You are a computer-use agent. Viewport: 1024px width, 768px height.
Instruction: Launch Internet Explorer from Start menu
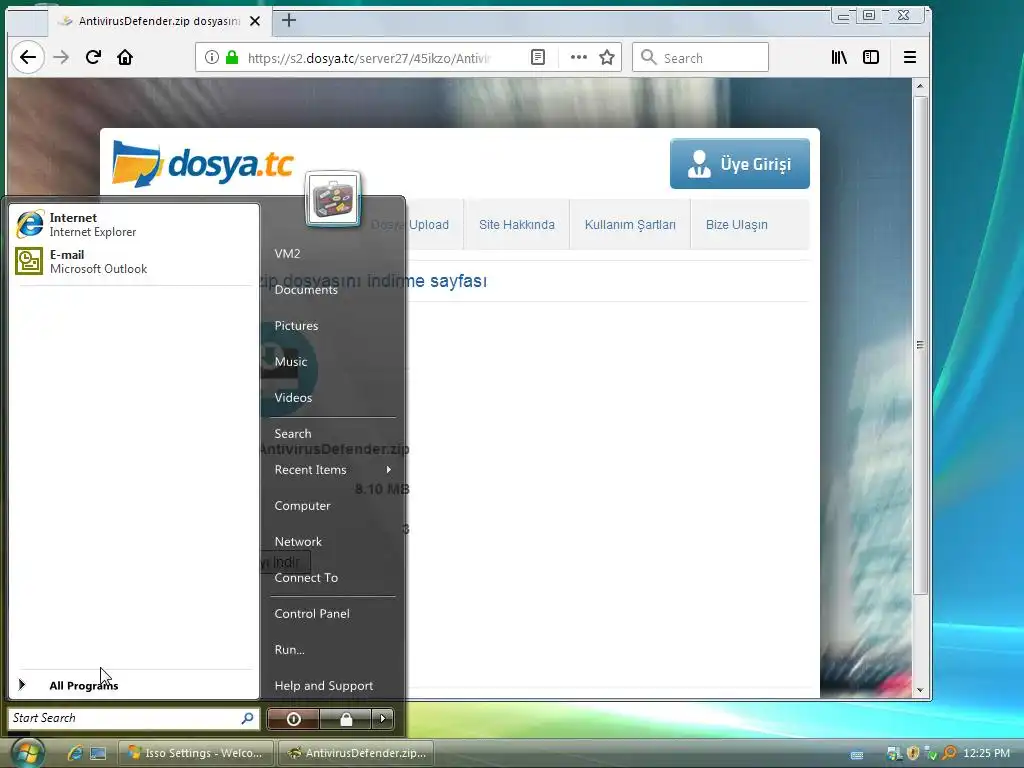[133, 225]
